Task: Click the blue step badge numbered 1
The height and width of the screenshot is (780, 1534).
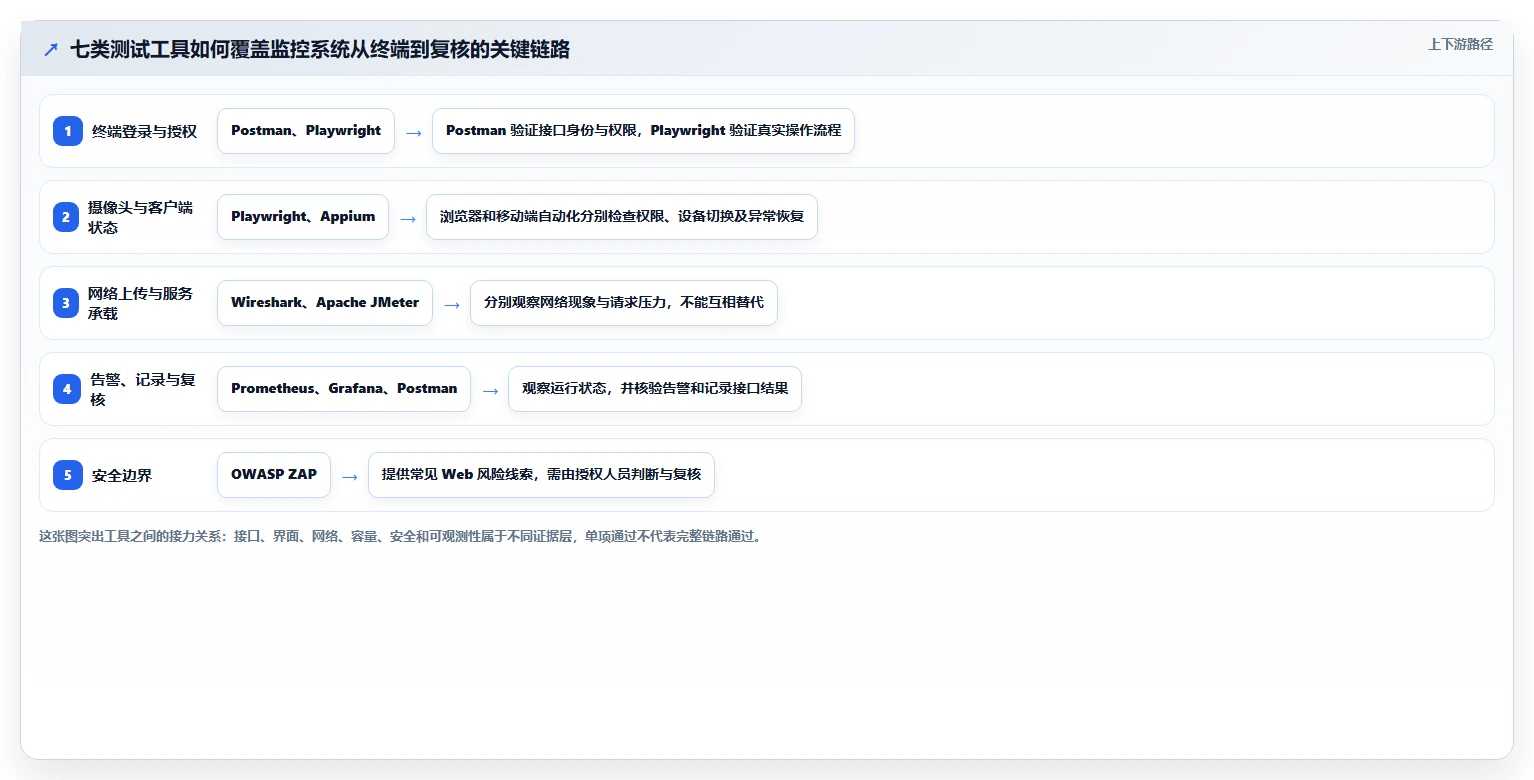Action: pos(68,131)
